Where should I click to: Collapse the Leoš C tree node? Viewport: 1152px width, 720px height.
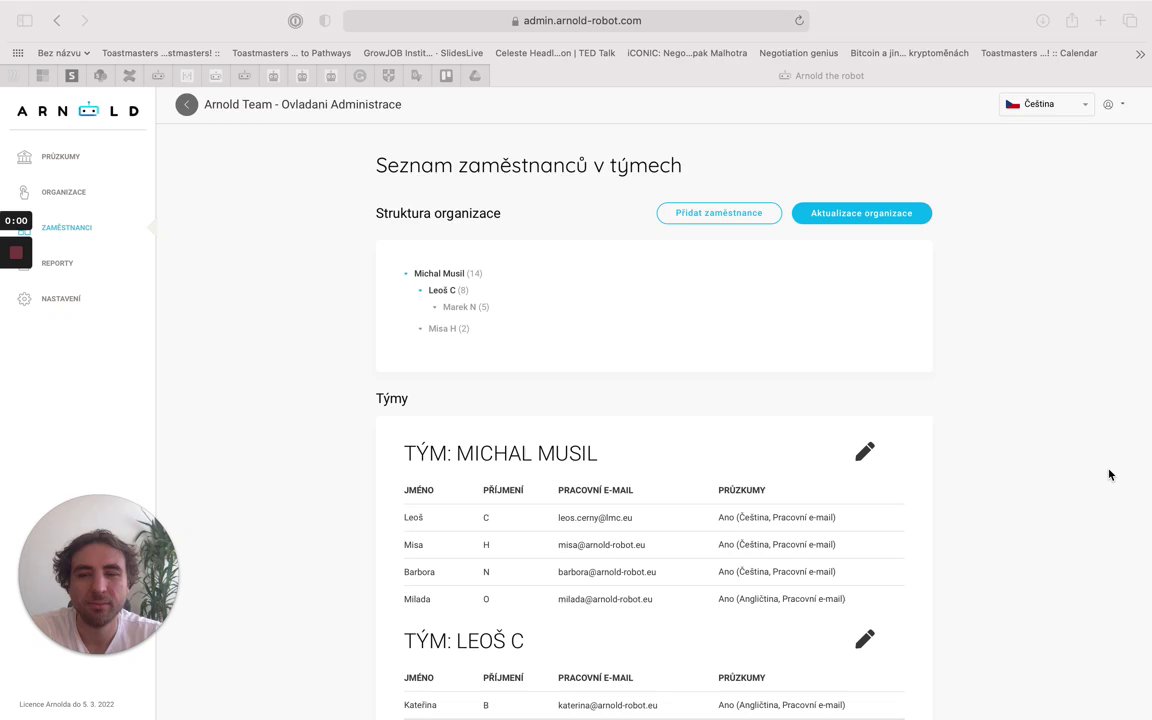(420, 291)
